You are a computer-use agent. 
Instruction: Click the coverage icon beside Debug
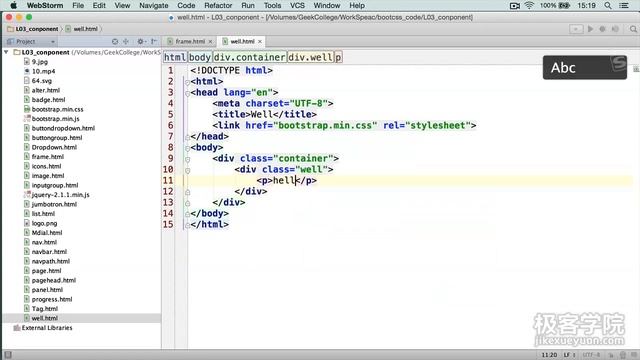click(x=615, y=29)
